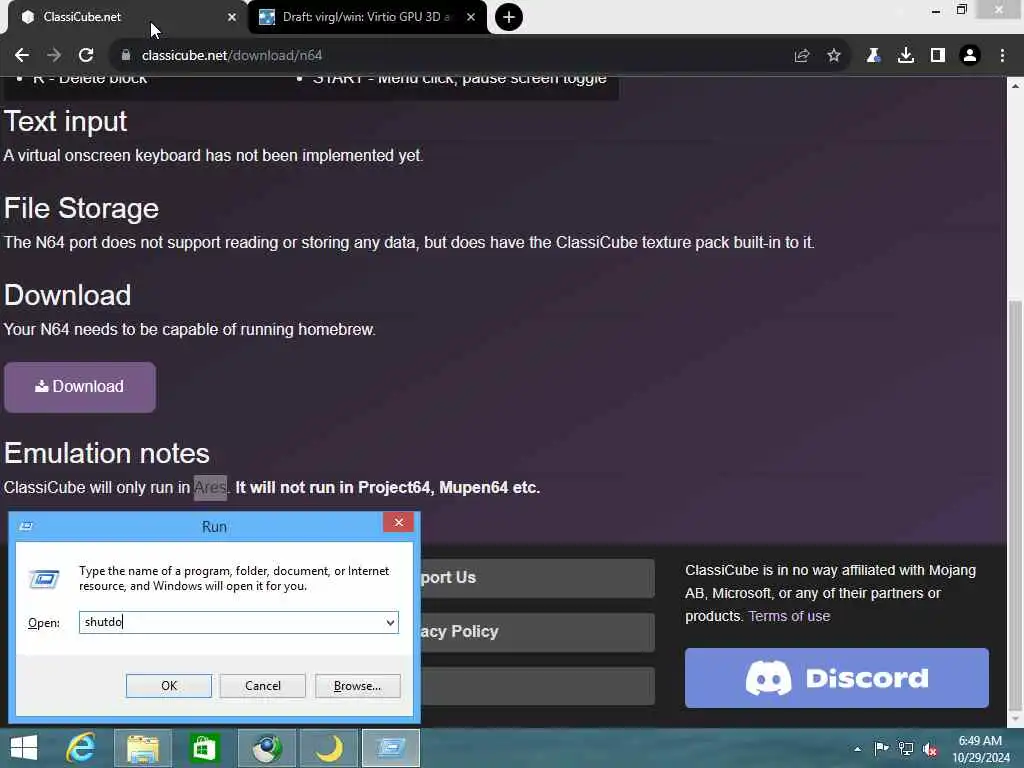Open the browser downloads icon
The height and width of the screenshot is (768, 1024).
(x=906, y=56)
